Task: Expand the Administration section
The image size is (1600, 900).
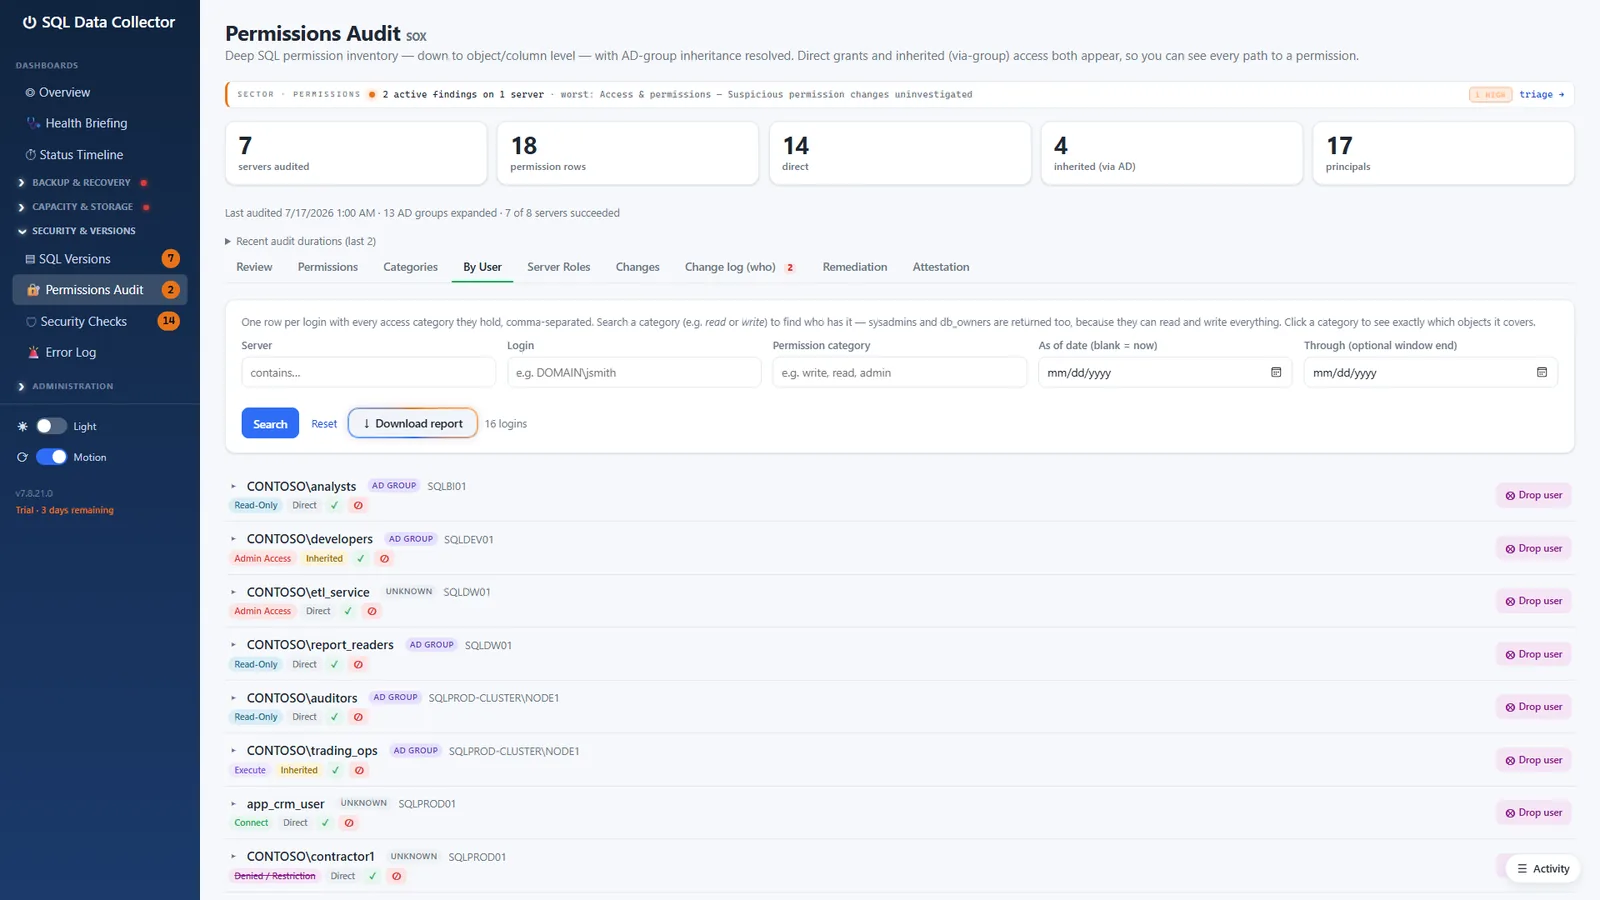Action: 66,386
